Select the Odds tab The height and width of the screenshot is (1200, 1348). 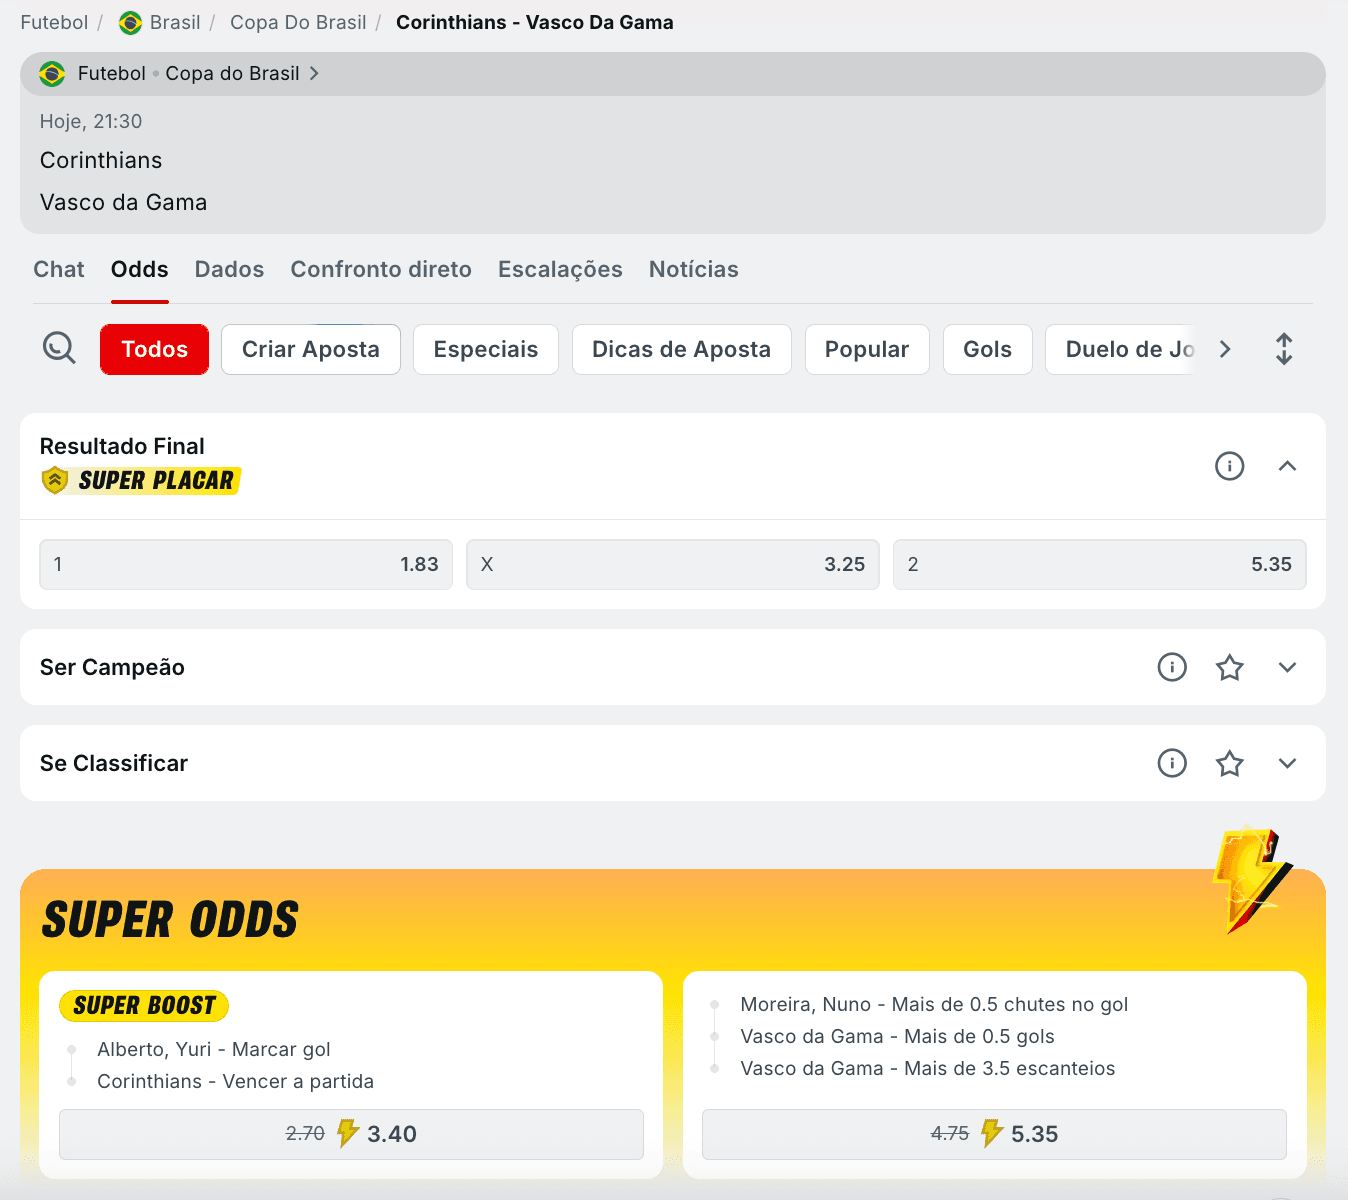[x=140, y=269]
